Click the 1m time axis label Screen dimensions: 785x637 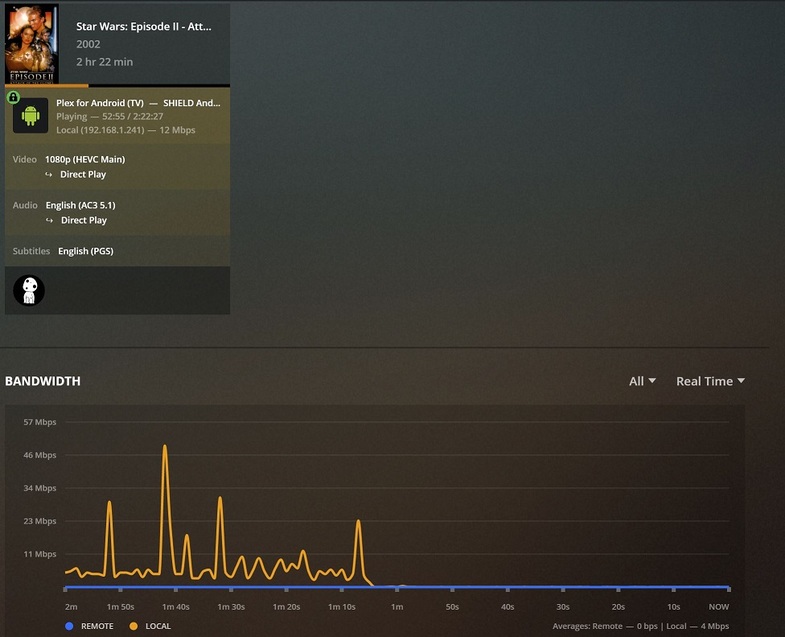coord(397,607)
